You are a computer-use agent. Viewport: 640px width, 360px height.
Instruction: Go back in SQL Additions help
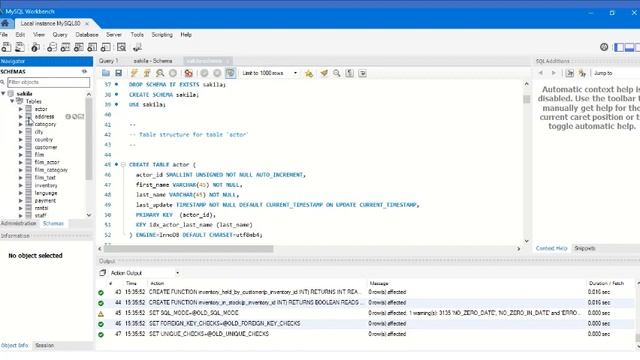point(541,73)
